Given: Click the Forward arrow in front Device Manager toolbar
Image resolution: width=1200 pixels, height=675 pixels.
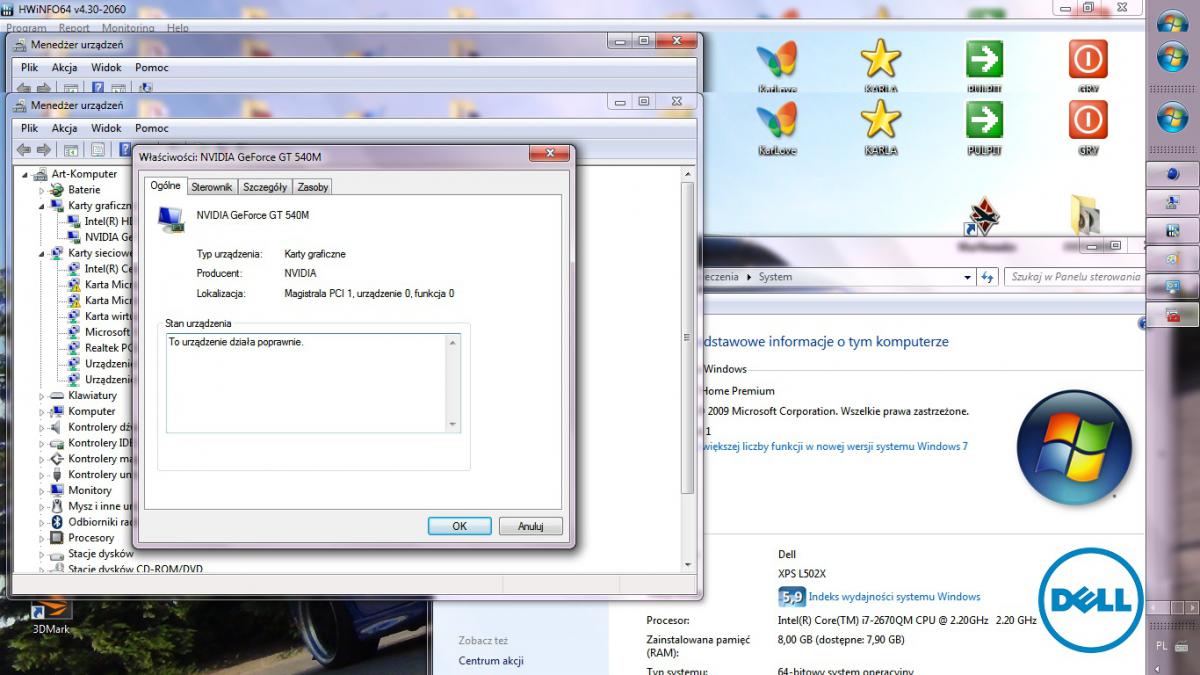Looking at the screenshot, I should click(43, 150).
